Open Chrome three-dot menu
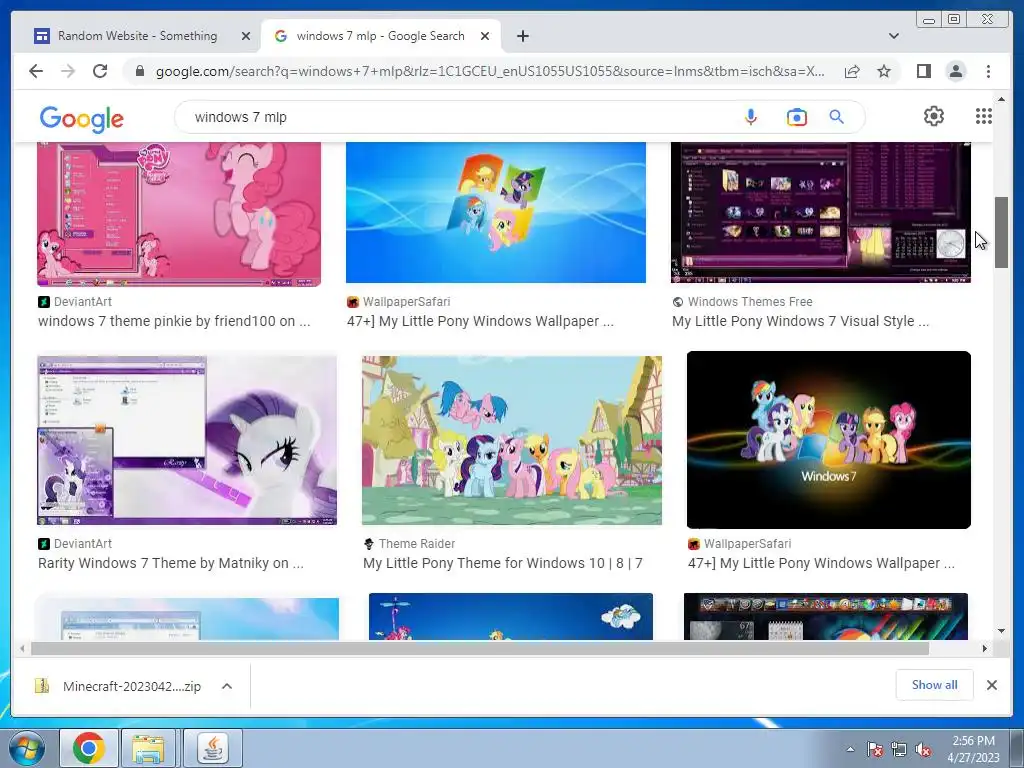 (x=988, y=71)
